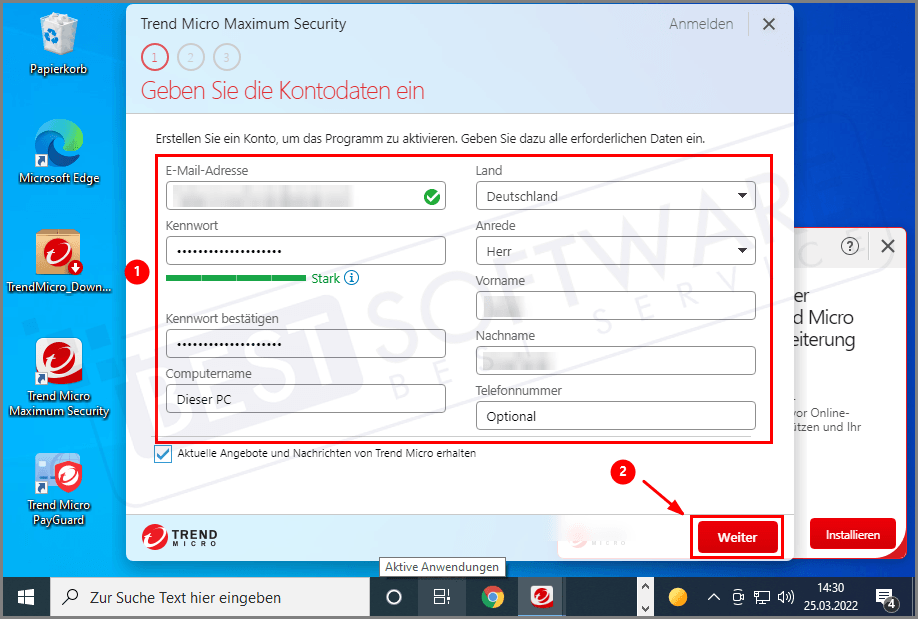The height and width of the screenshot is (620, 918).
Task: Open the help question mark icon
Action: [x=849, y=246]
